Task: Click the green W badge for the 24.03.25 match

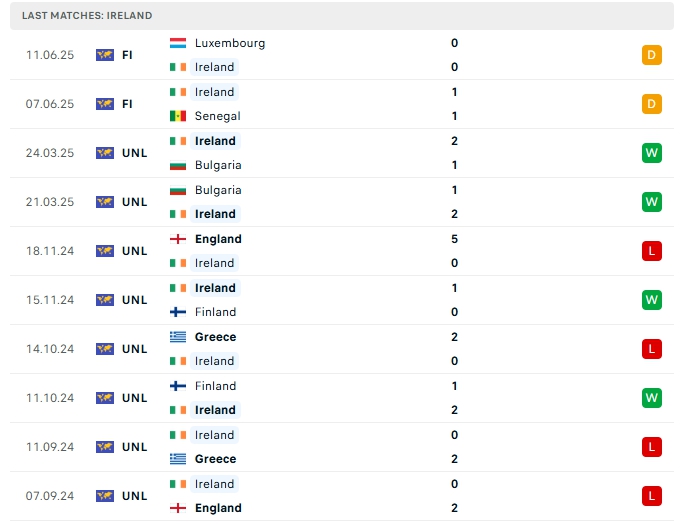Action: 652,153
